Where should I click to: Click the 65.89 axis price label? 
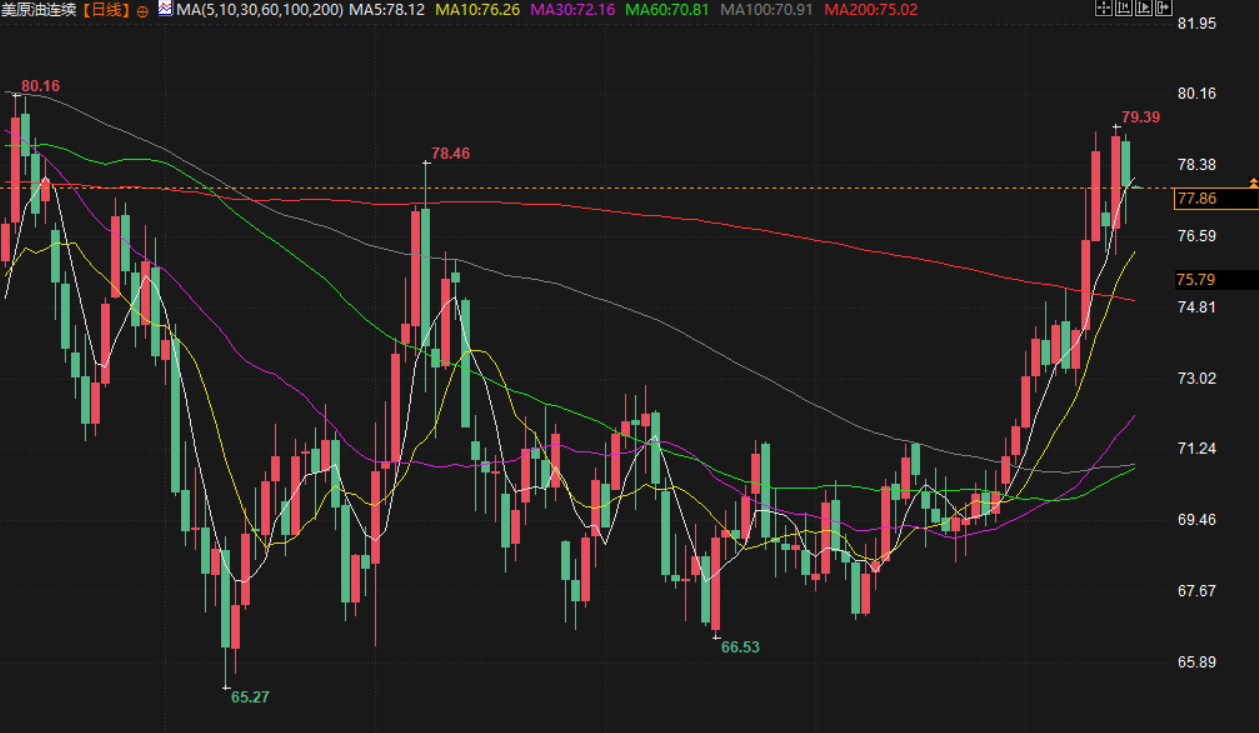(x=1197, y=662)
